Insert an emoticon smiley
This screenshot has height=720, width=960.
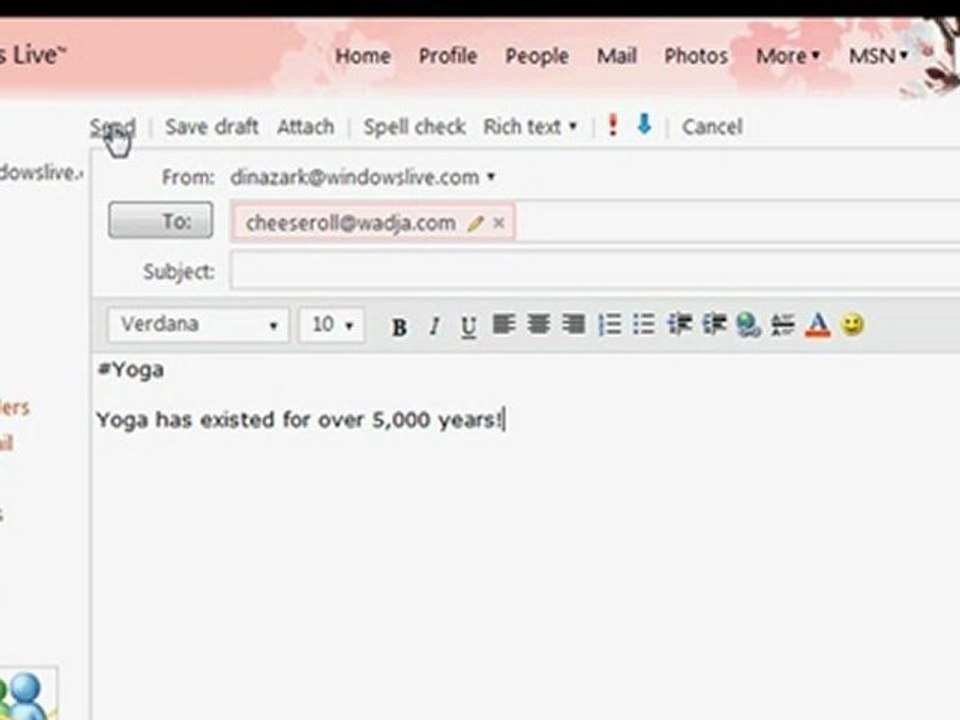pyautogui.click(x=853, y=324)
